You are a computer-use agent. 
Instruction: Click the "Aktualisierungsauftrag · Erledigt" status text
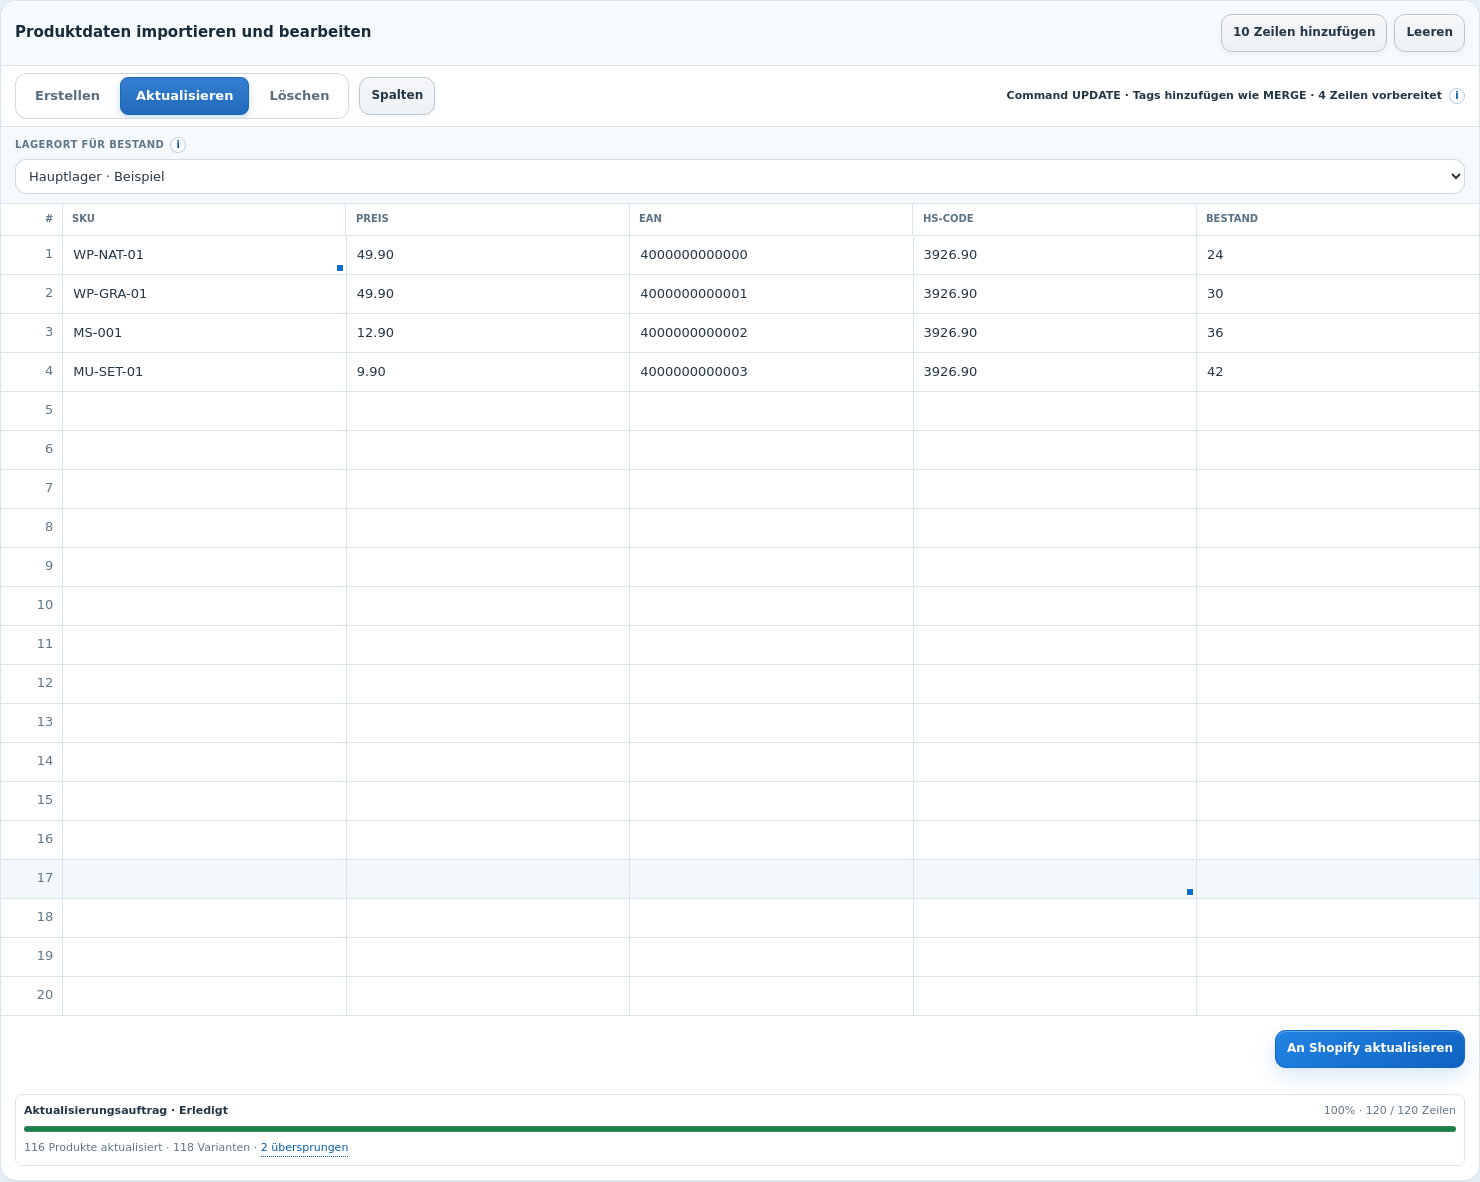[x=126, y=1111]
